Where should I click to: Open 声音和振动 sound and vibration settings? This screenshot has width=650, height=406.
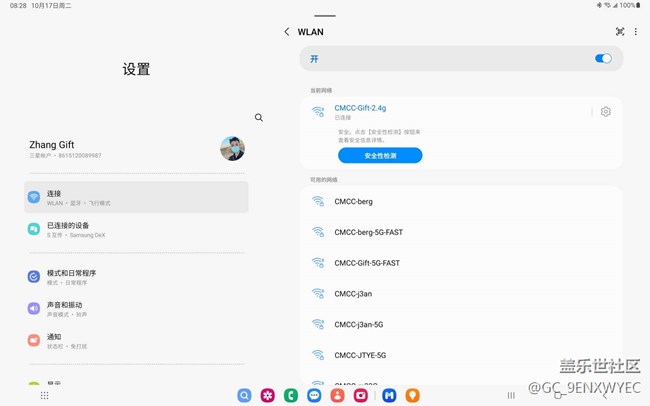tap(136, 308)
